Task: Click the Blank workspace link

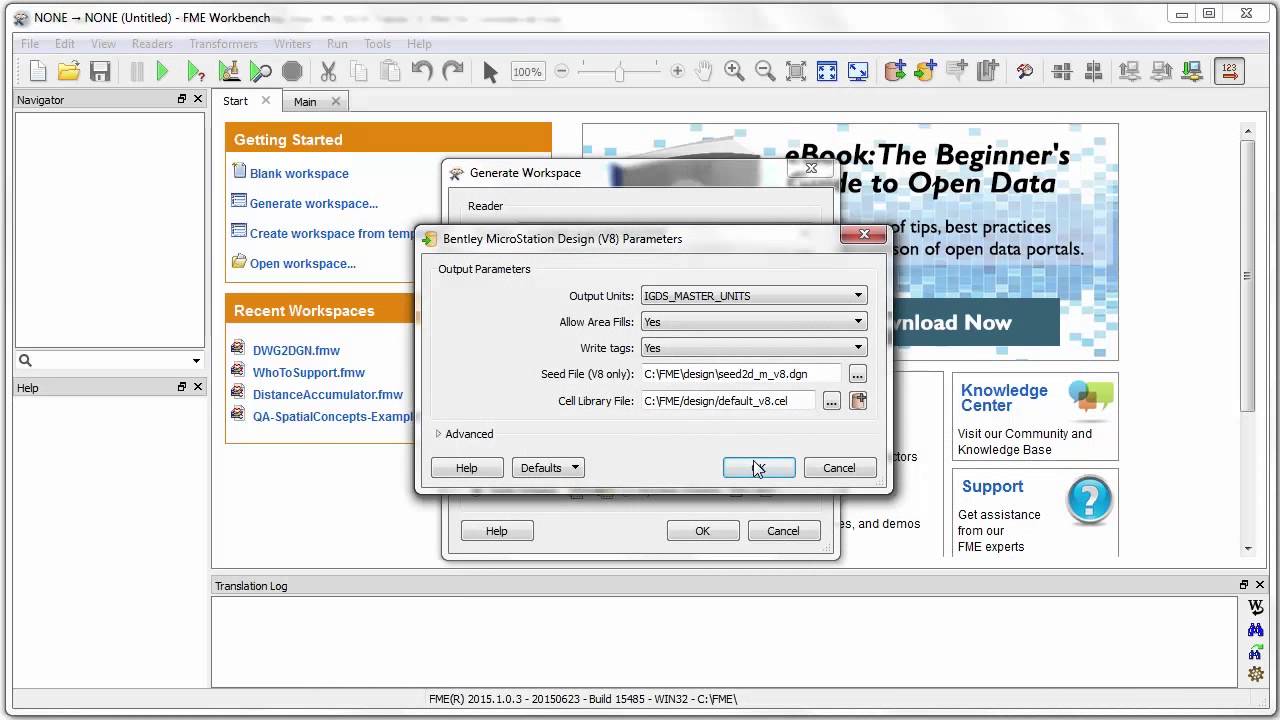Action: coord(299,174)
